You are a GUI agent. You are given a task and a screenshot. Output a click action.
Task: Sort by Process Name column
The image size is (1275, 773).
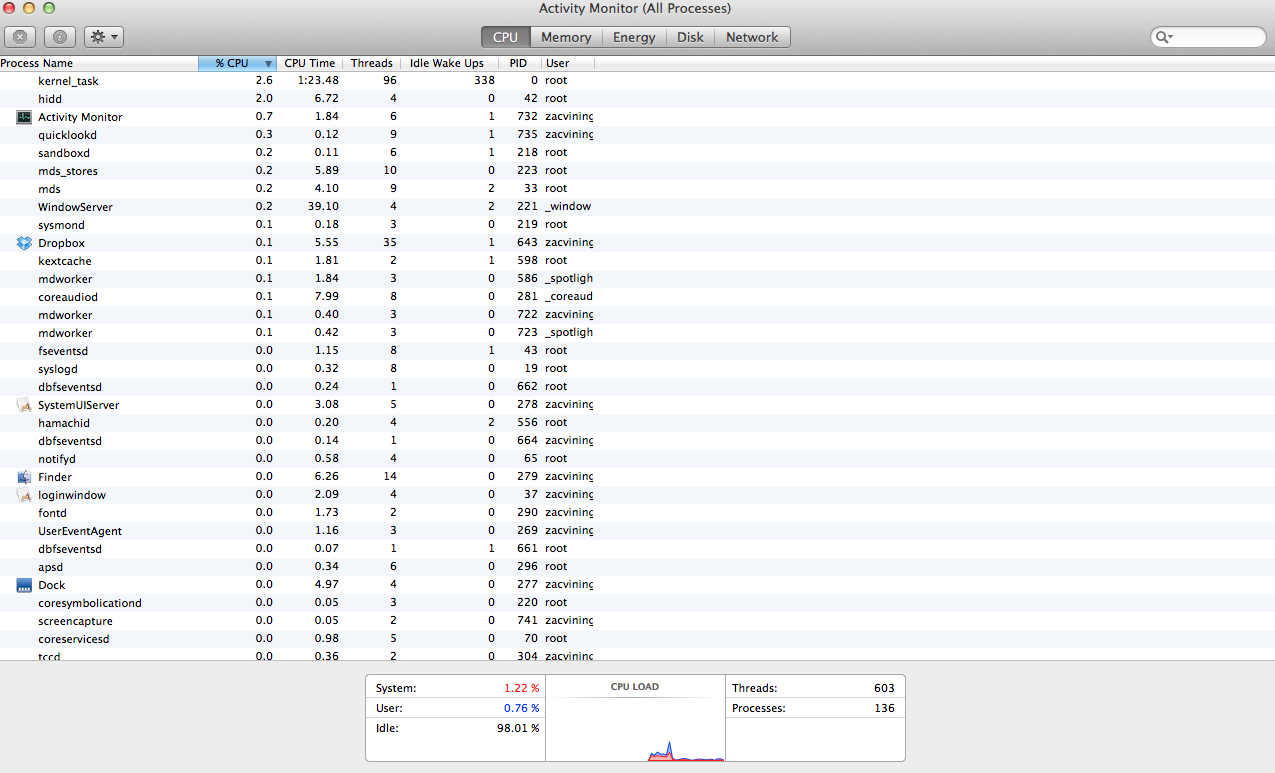tap(99, 63)
